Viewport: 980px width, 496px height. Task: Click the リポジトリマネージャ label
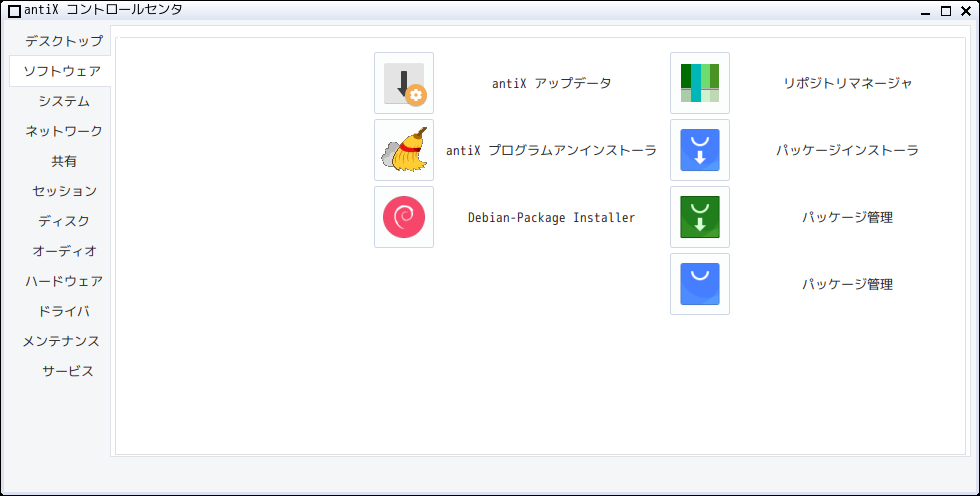[848, 83]
